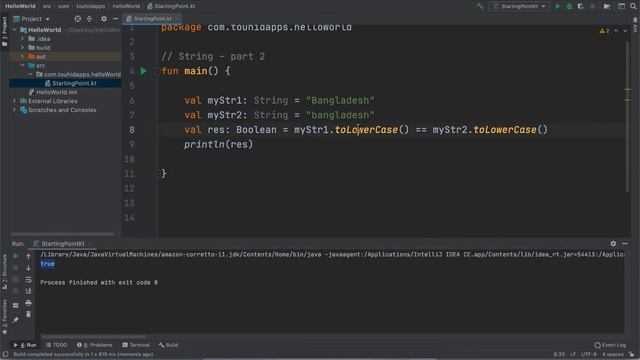Clear console output with the trash icon
Screen dimensions: 640x360
click(x=28, y=314)
